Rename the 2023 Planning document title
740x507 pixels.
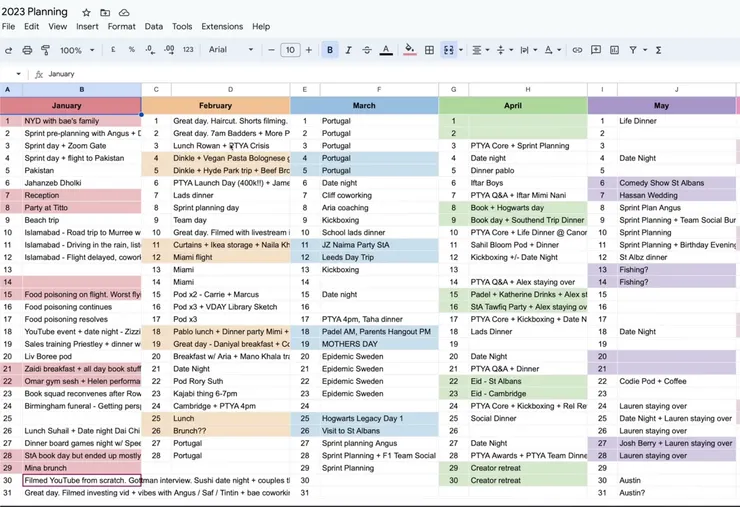click(34, 12)
